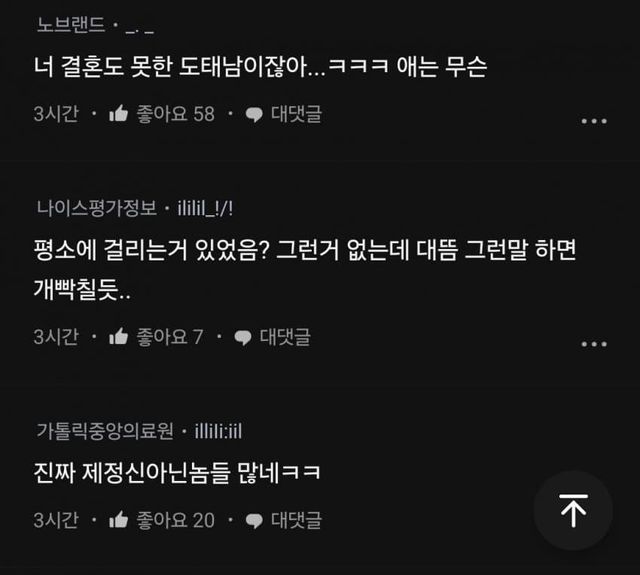
Task: Select the comment text starting with 평소에 걸리는거
Action: (304, 269)
